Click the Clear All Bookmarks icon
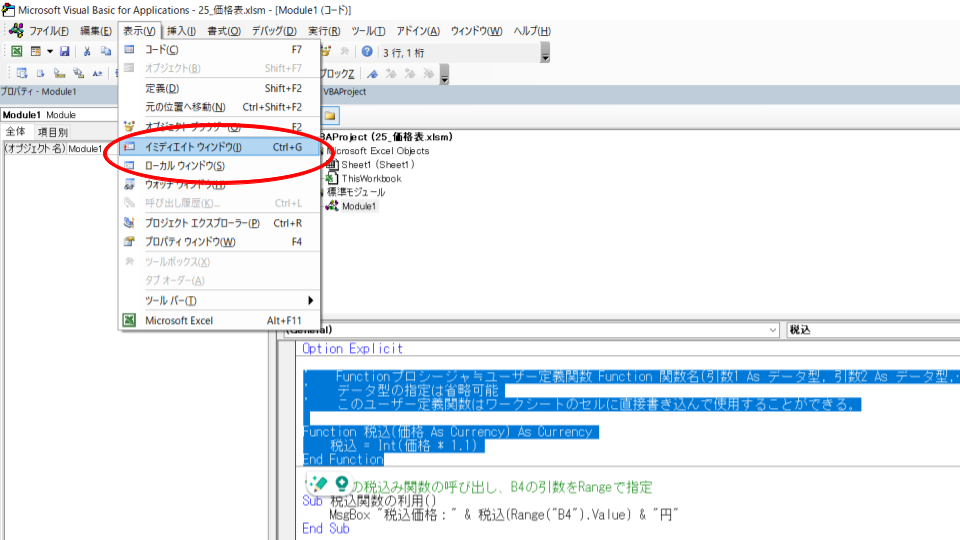This screenshot has width=960, height=540. tap(429, 73)
